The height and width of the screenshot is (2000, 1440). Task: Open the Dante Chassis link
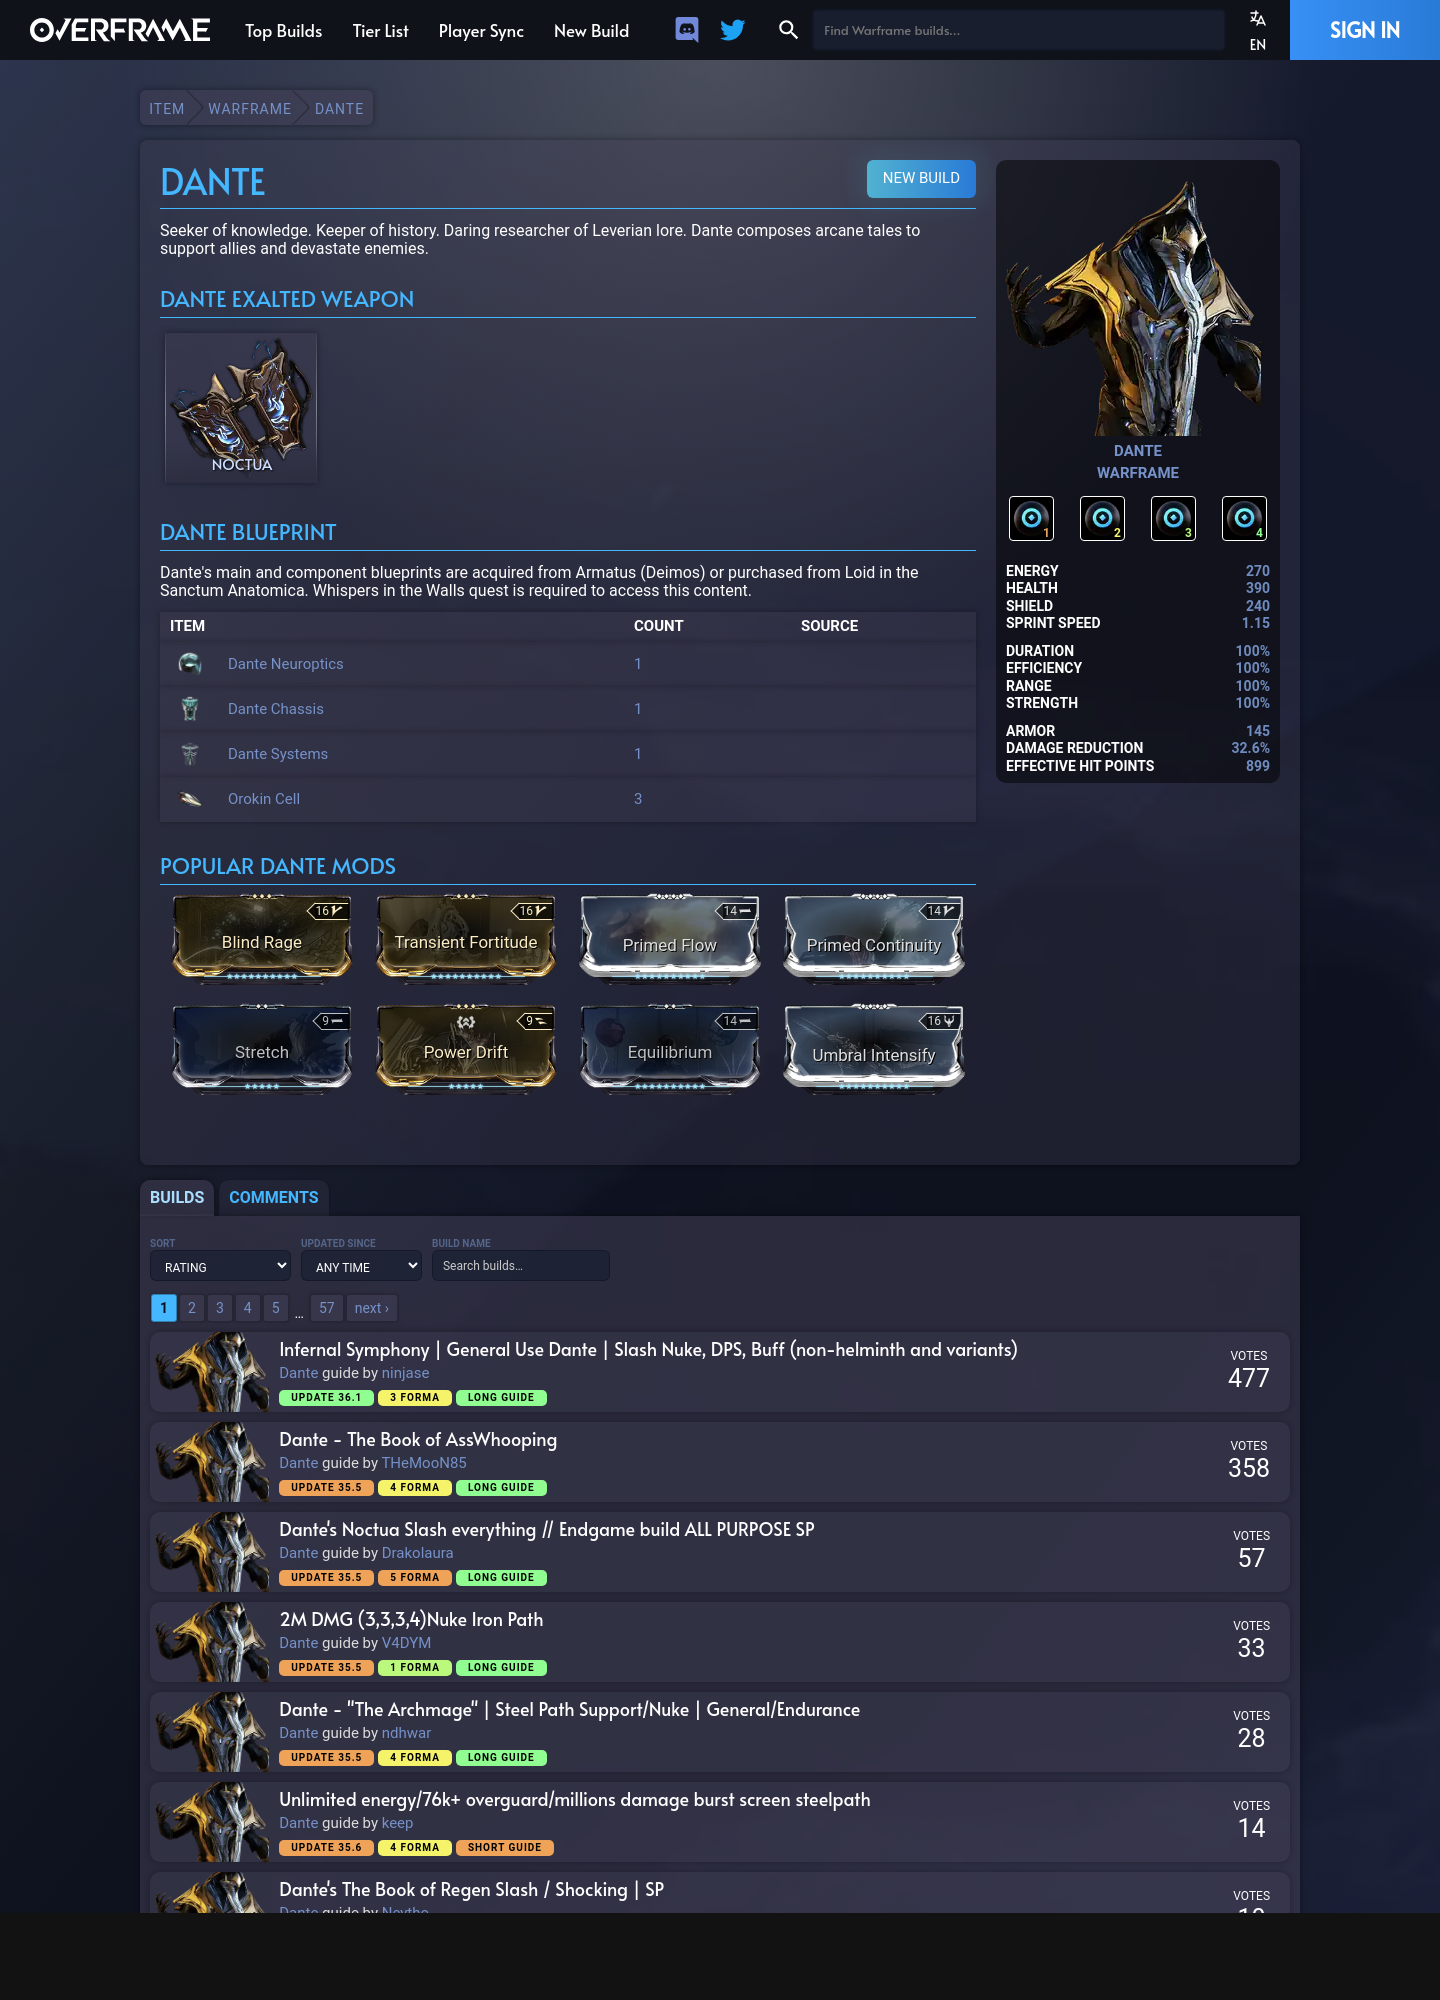(x=276, y=709)
